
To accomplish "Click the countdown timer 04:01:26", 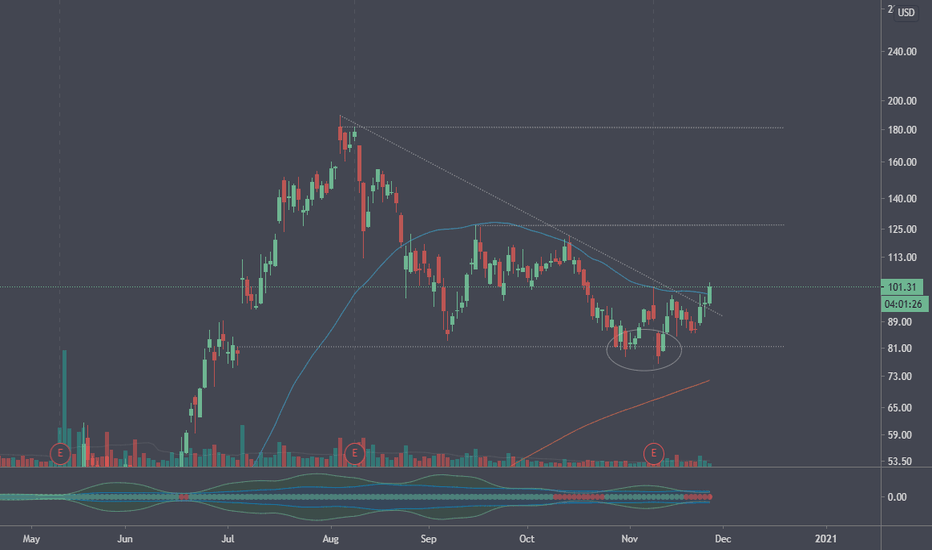I will point(903,304).
